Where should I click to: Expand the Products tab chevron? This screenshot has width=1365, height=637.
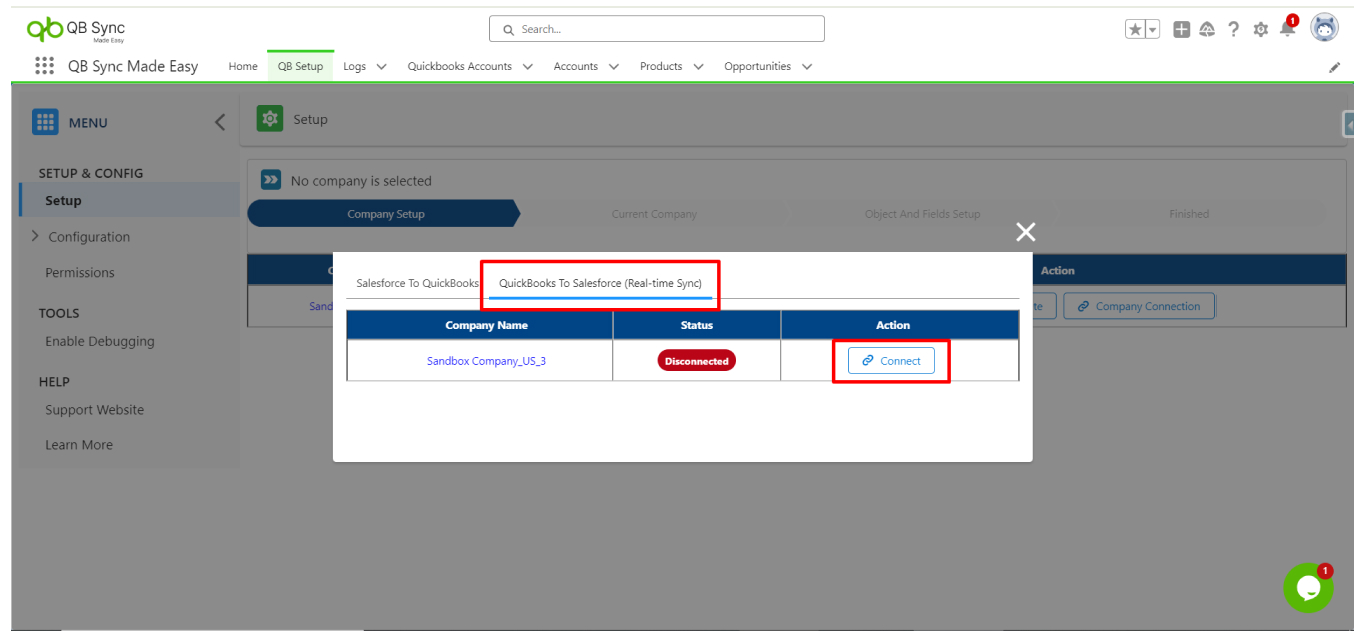(x=698, y=67)
